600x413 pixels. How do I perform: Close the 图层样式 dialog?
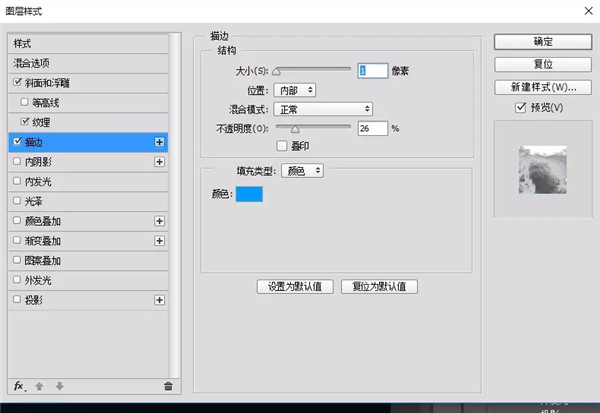[589, 11]
